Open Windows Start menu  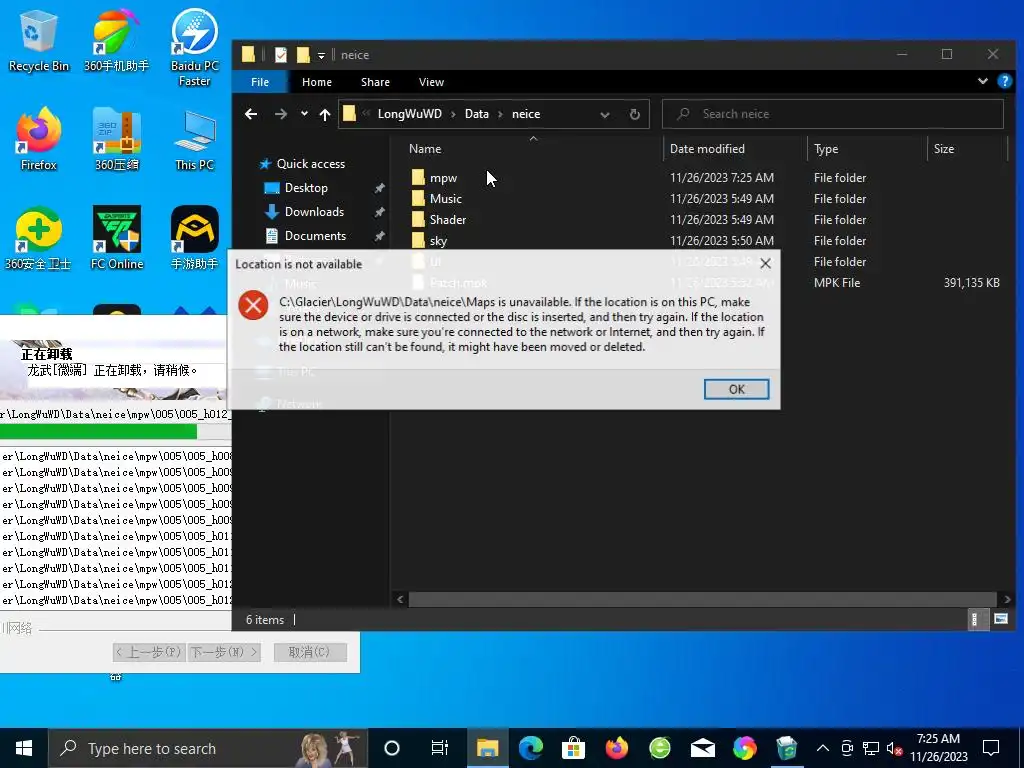click(24, 748)
